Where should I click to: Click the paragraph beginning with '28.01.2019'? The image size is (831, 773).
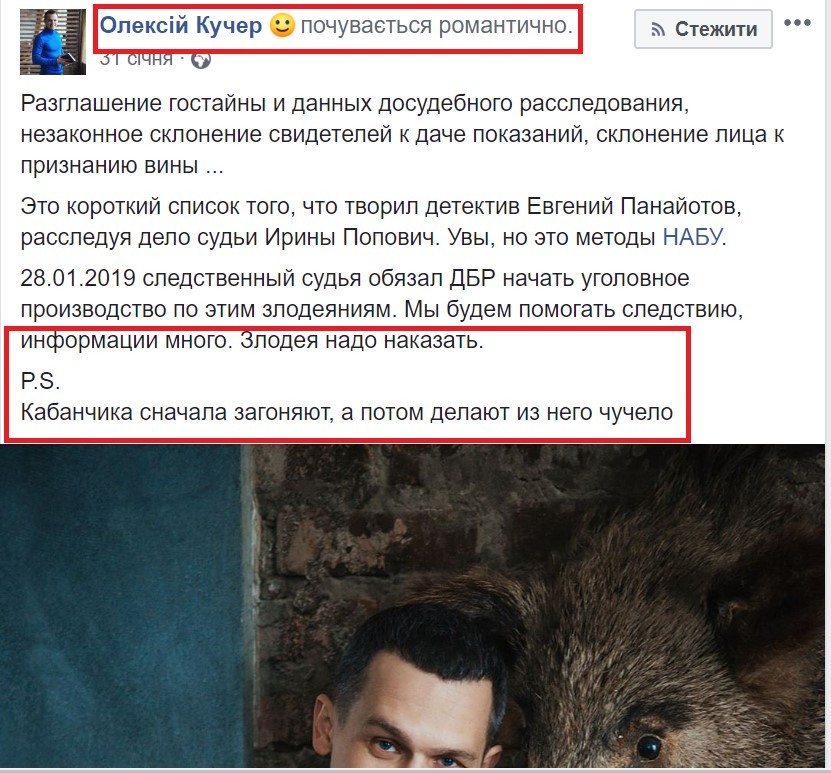coord(382,309)
